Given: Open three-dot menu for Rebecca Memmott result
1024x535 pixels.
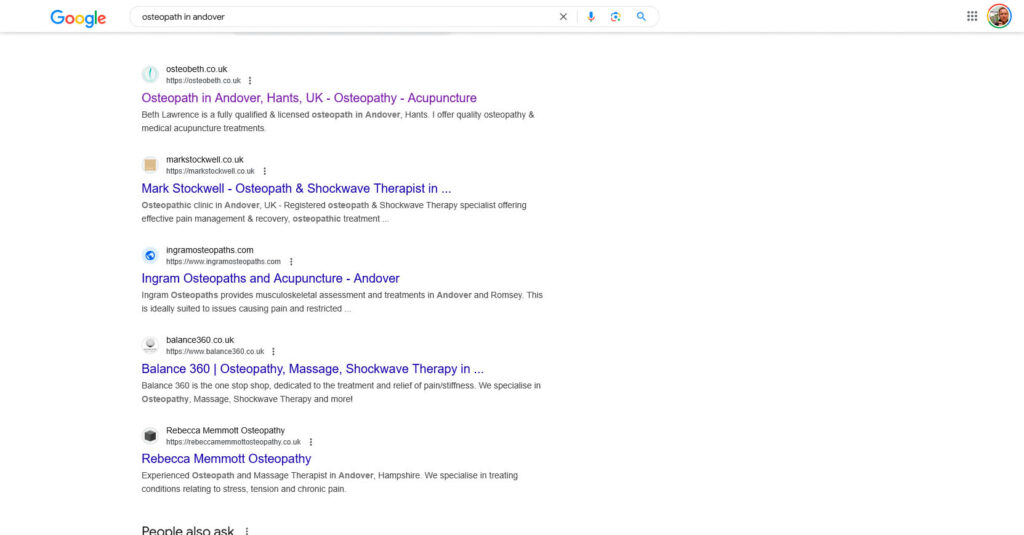Looking at the screenshot, I should (x=310, y=442).
